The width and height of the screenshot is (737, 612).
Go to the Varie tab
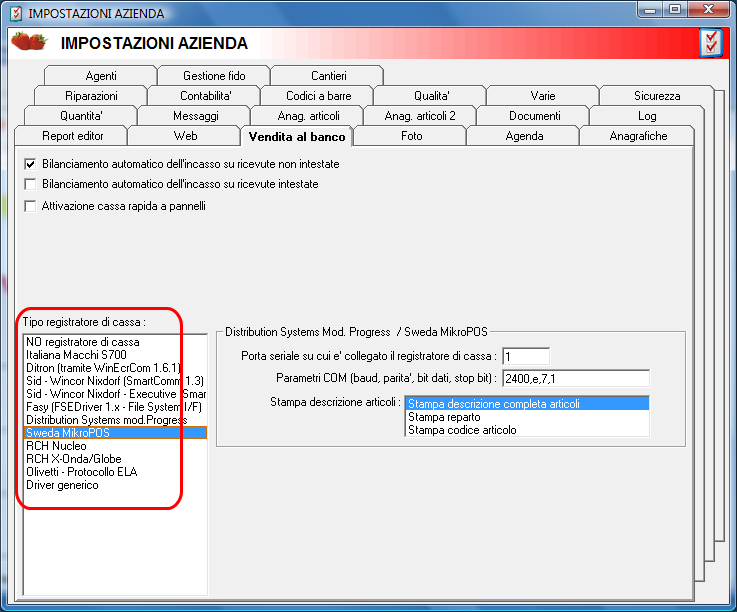click(543, 96)
